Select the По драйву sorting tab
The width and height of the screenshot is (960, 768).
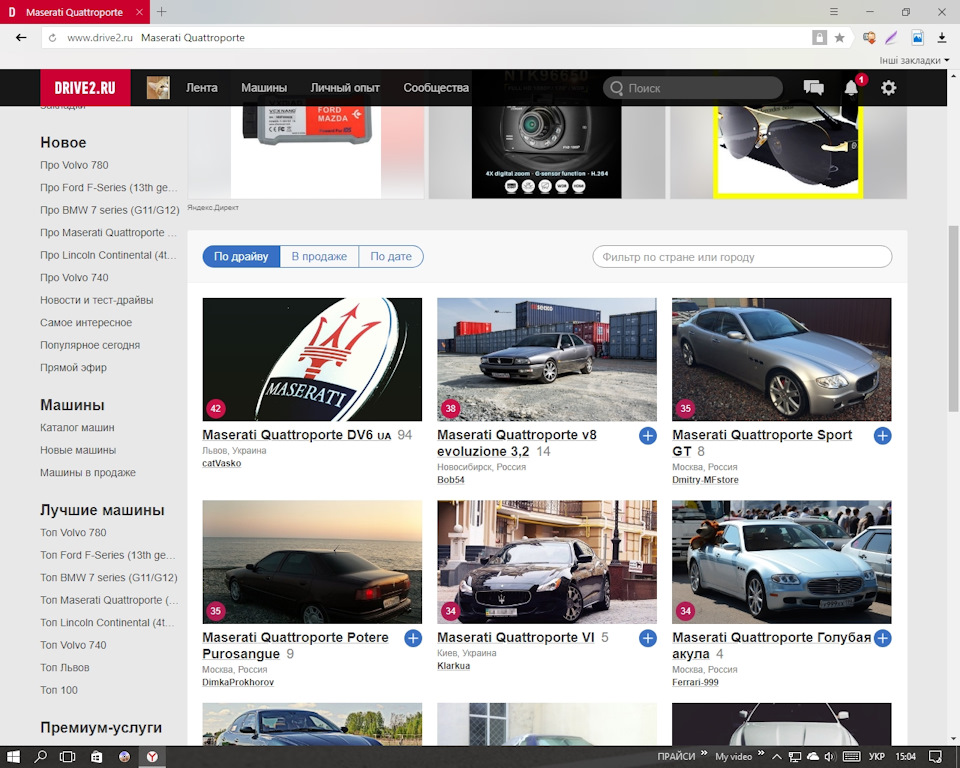click(241, 257)
